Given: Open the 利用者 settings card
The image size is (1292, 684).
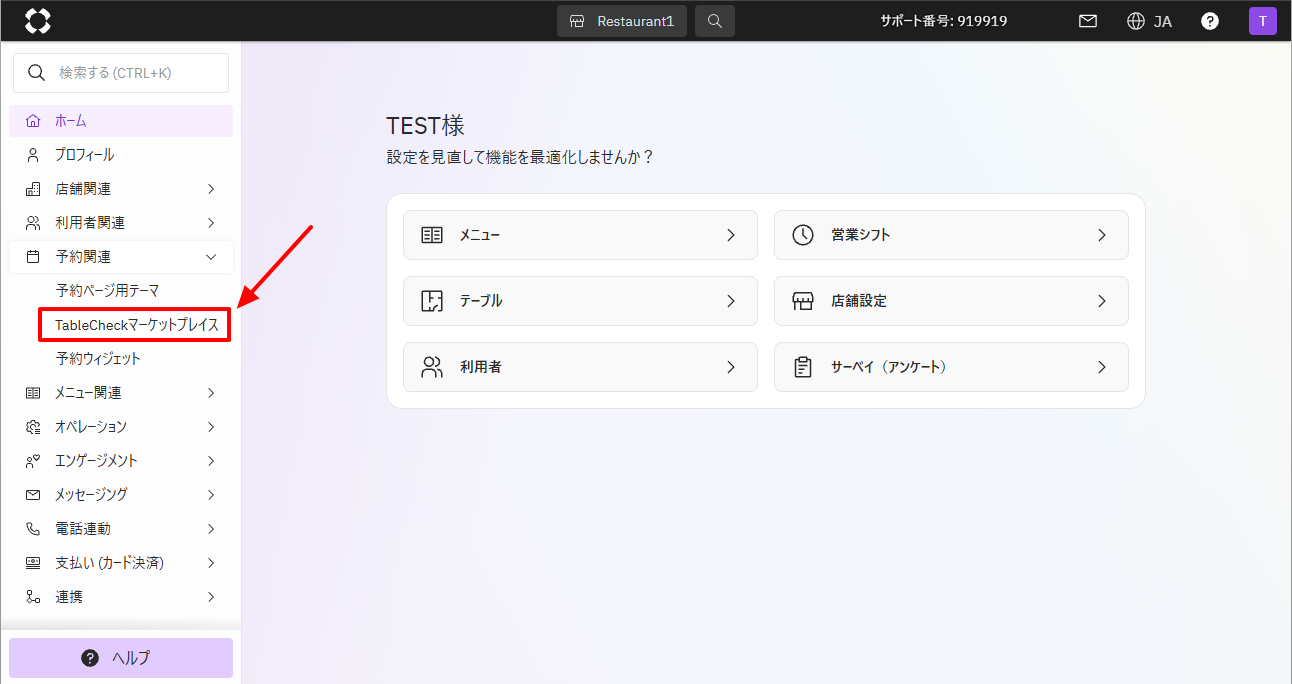Looking at the screenshot, I should (580, 367).
